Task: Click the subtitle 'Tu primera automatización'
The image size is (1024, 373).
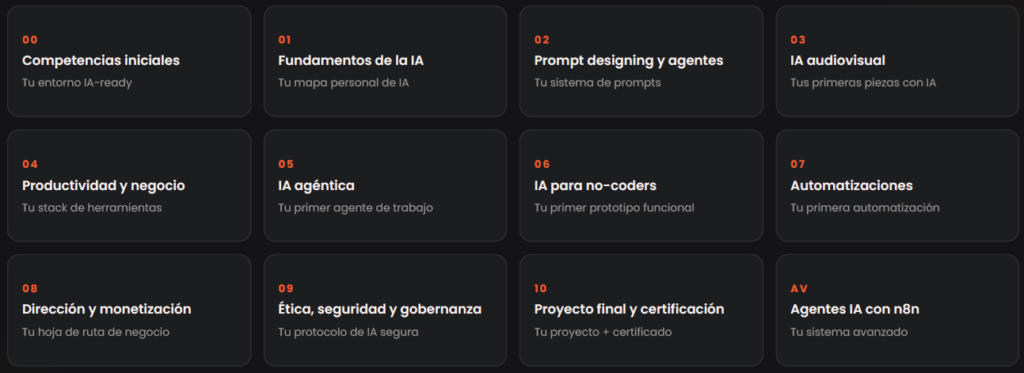Action: pyautogui.click(x=865, y=208)
